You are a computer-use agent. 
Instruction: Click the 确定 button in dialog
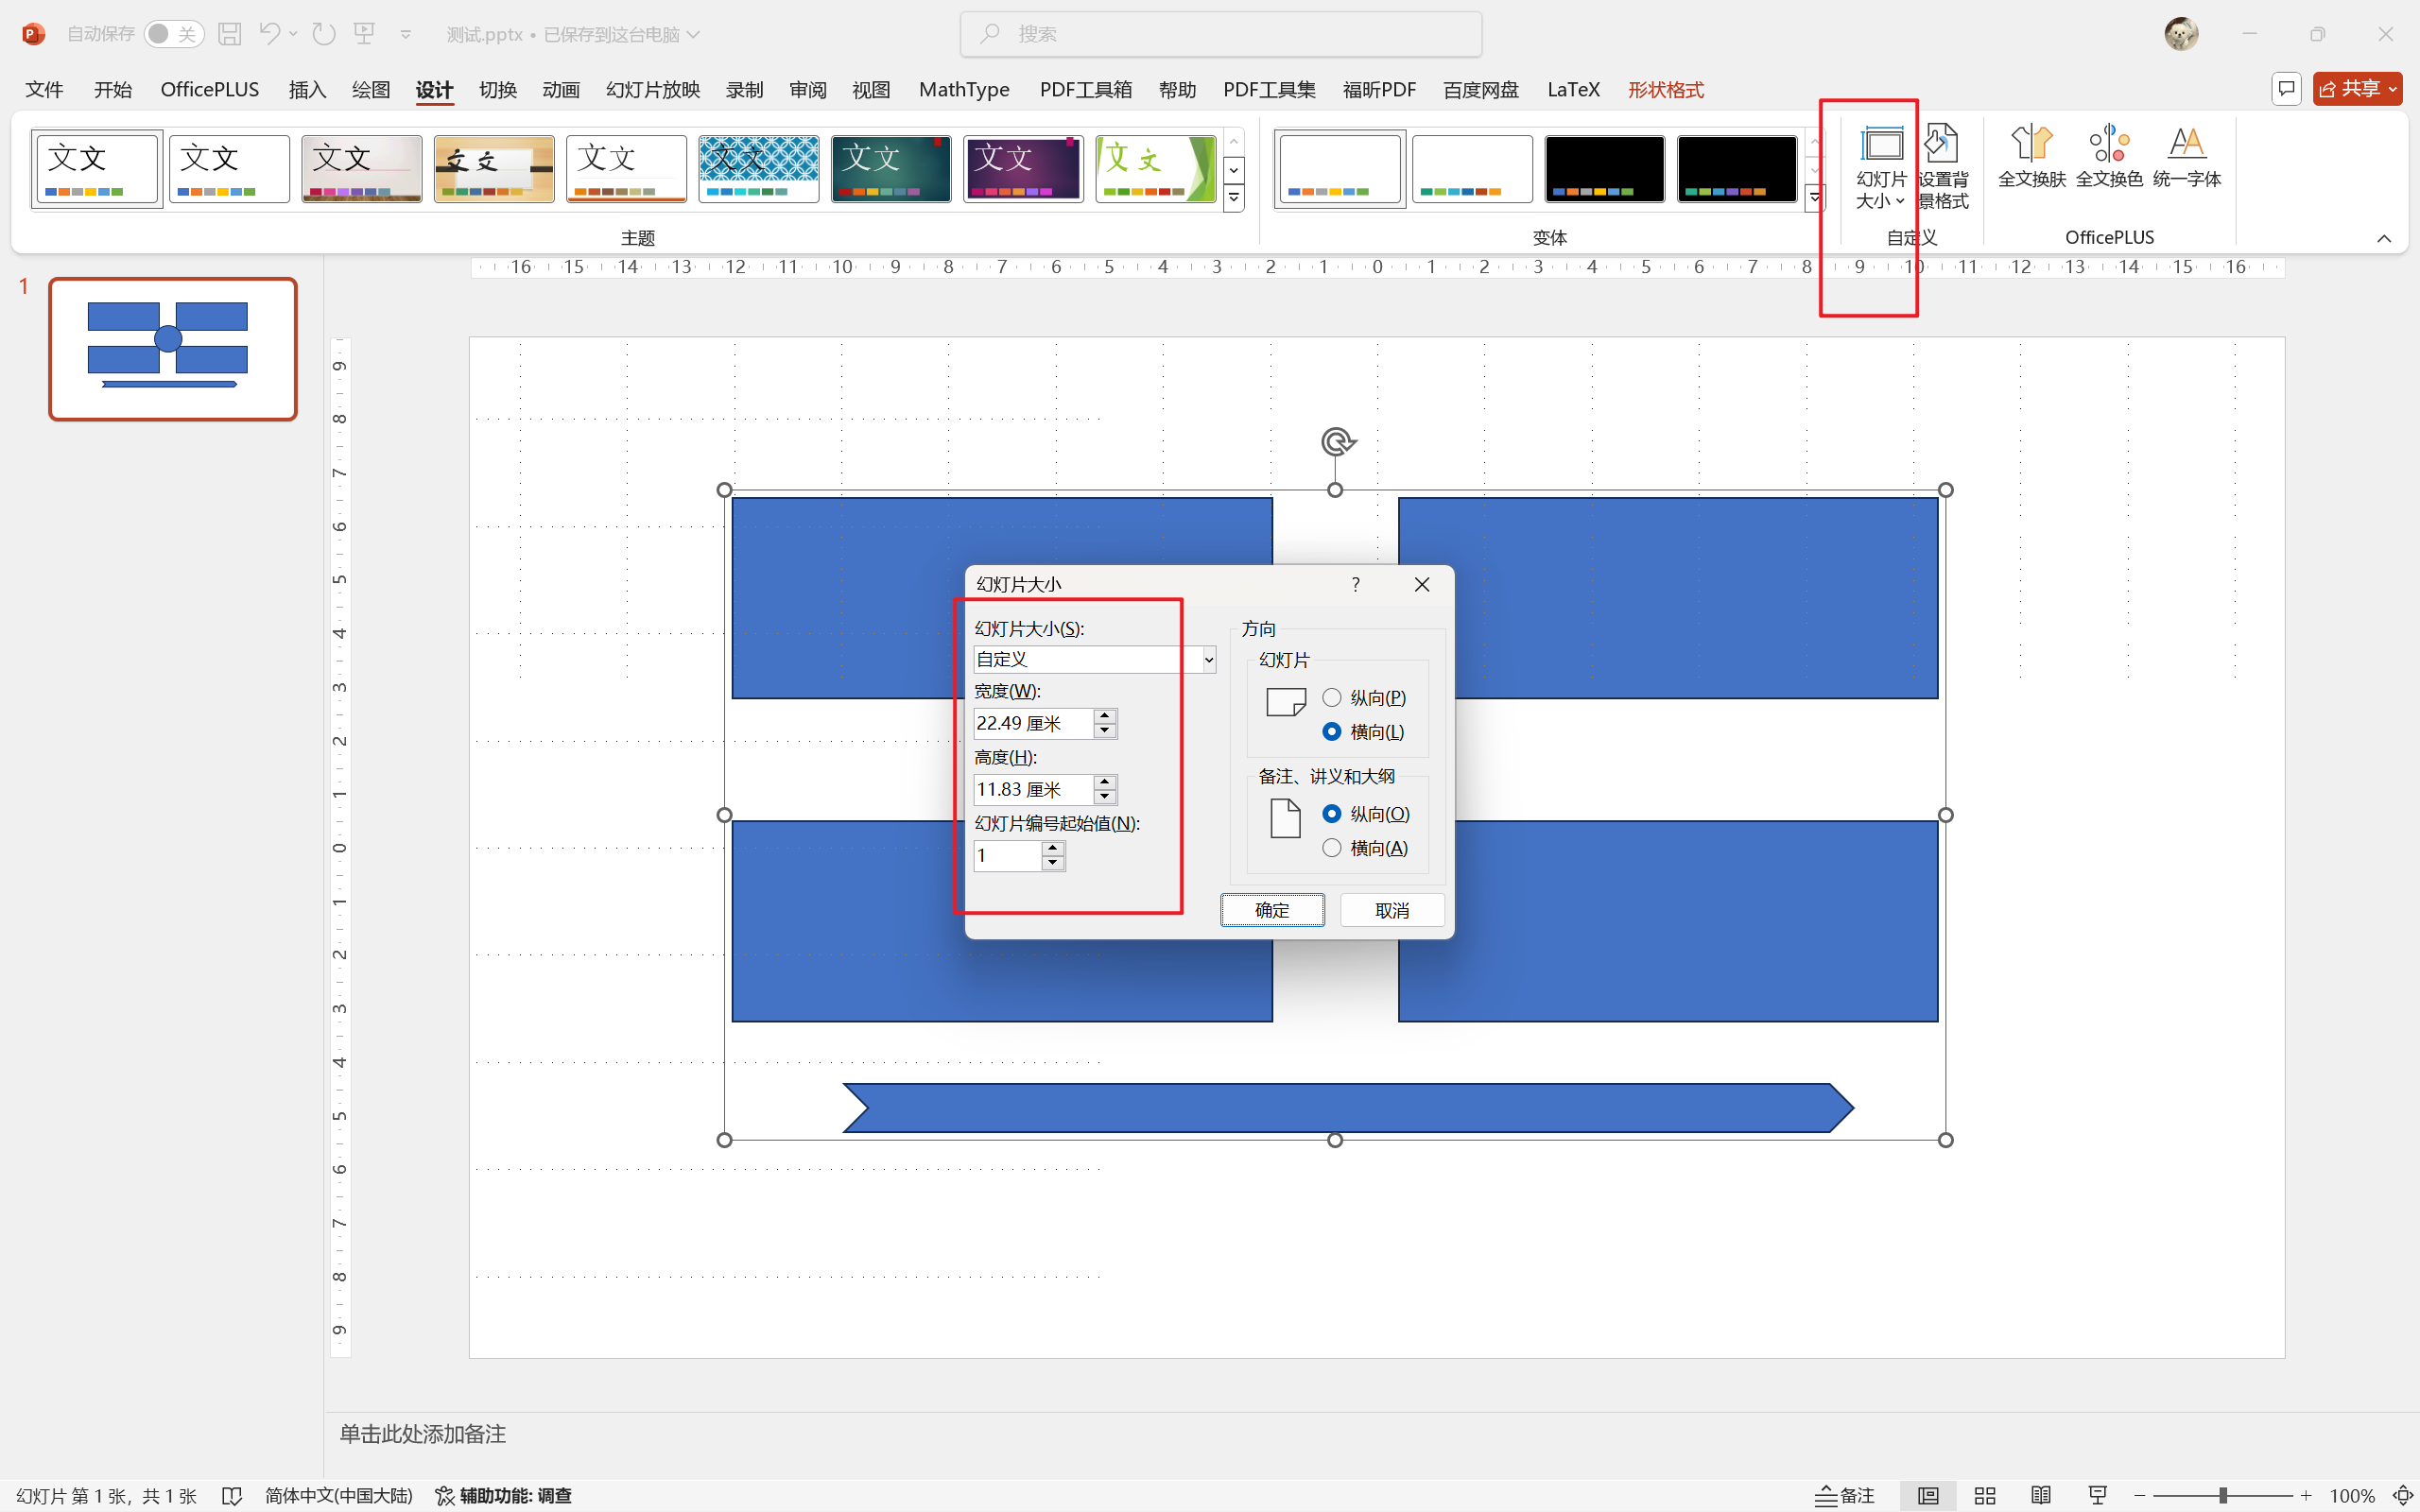click(1272, 910)
